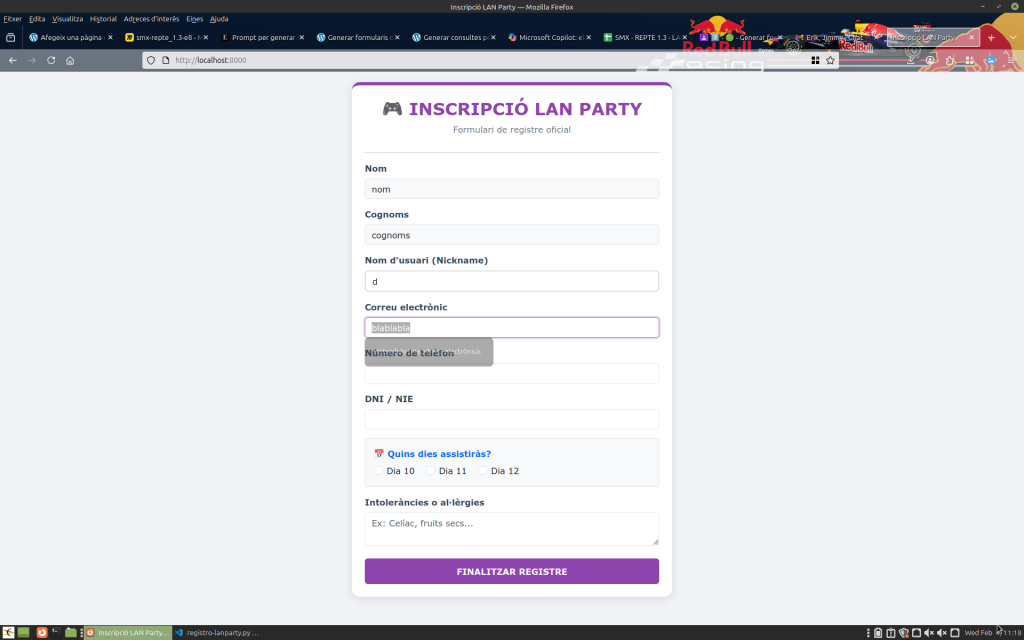Enable the Dia 12 checkbox
The image size is (1024, 640).
point(483,471)
